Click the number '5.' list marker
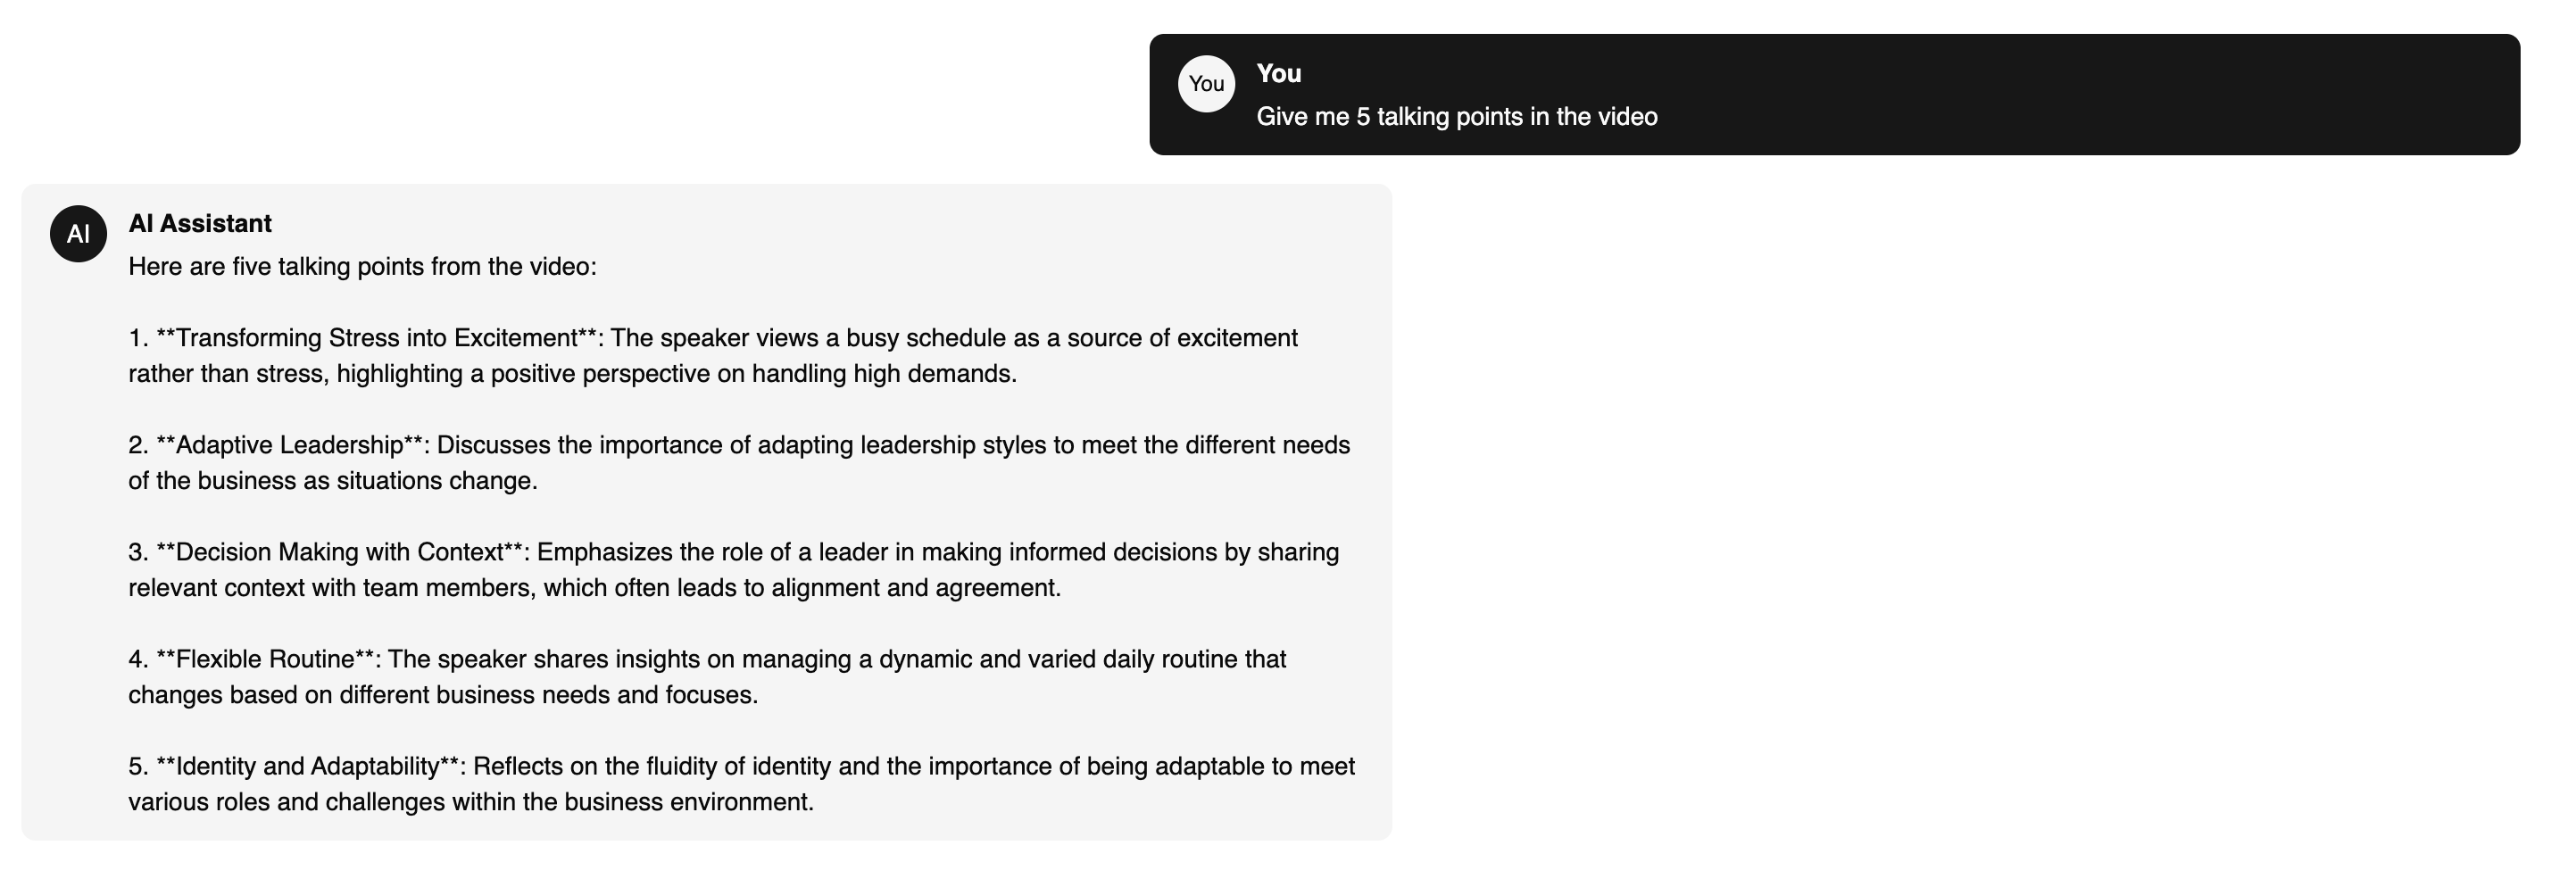2576x887 pixels. pyautogui.click(x=138, y=766)
